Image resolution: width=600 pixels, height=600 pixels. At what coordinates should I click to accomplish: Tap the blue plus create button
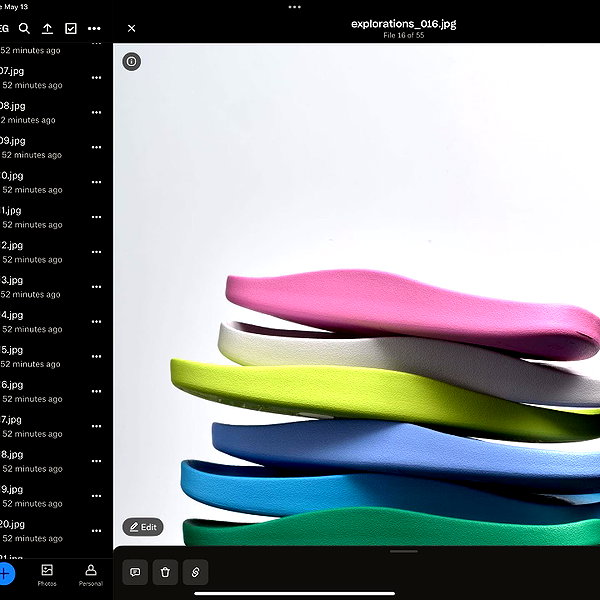pyautogui.click(x=5, y=574)
